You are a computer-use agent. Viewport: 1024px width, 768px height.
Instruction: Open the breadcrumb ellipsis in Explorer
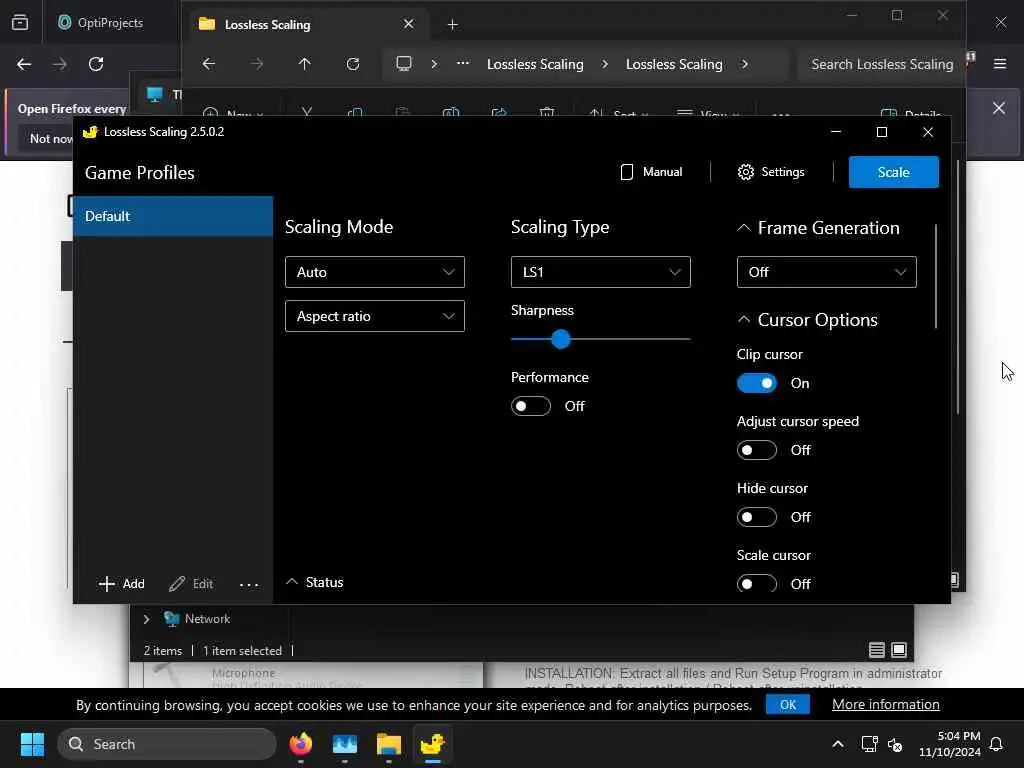pyautogui.click(x=463, y=64)
